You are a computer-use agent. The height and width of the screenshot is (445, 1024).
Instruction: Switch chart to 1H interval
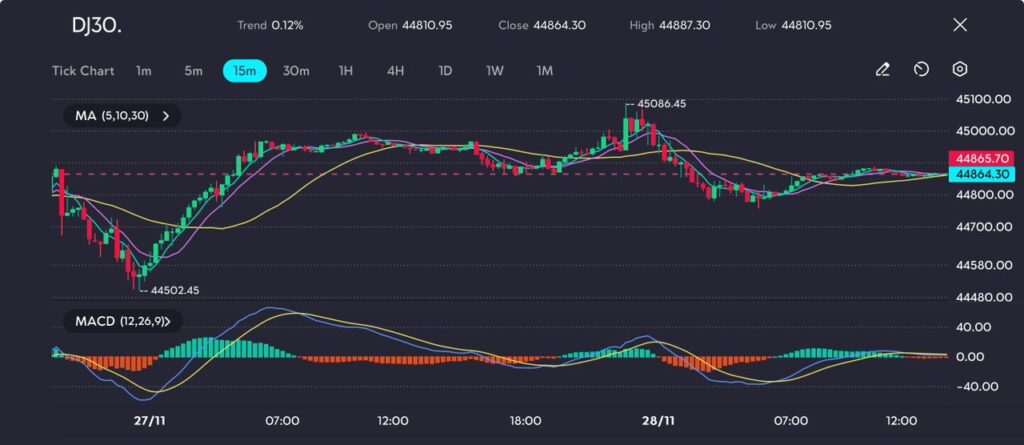tap(346, 71)
